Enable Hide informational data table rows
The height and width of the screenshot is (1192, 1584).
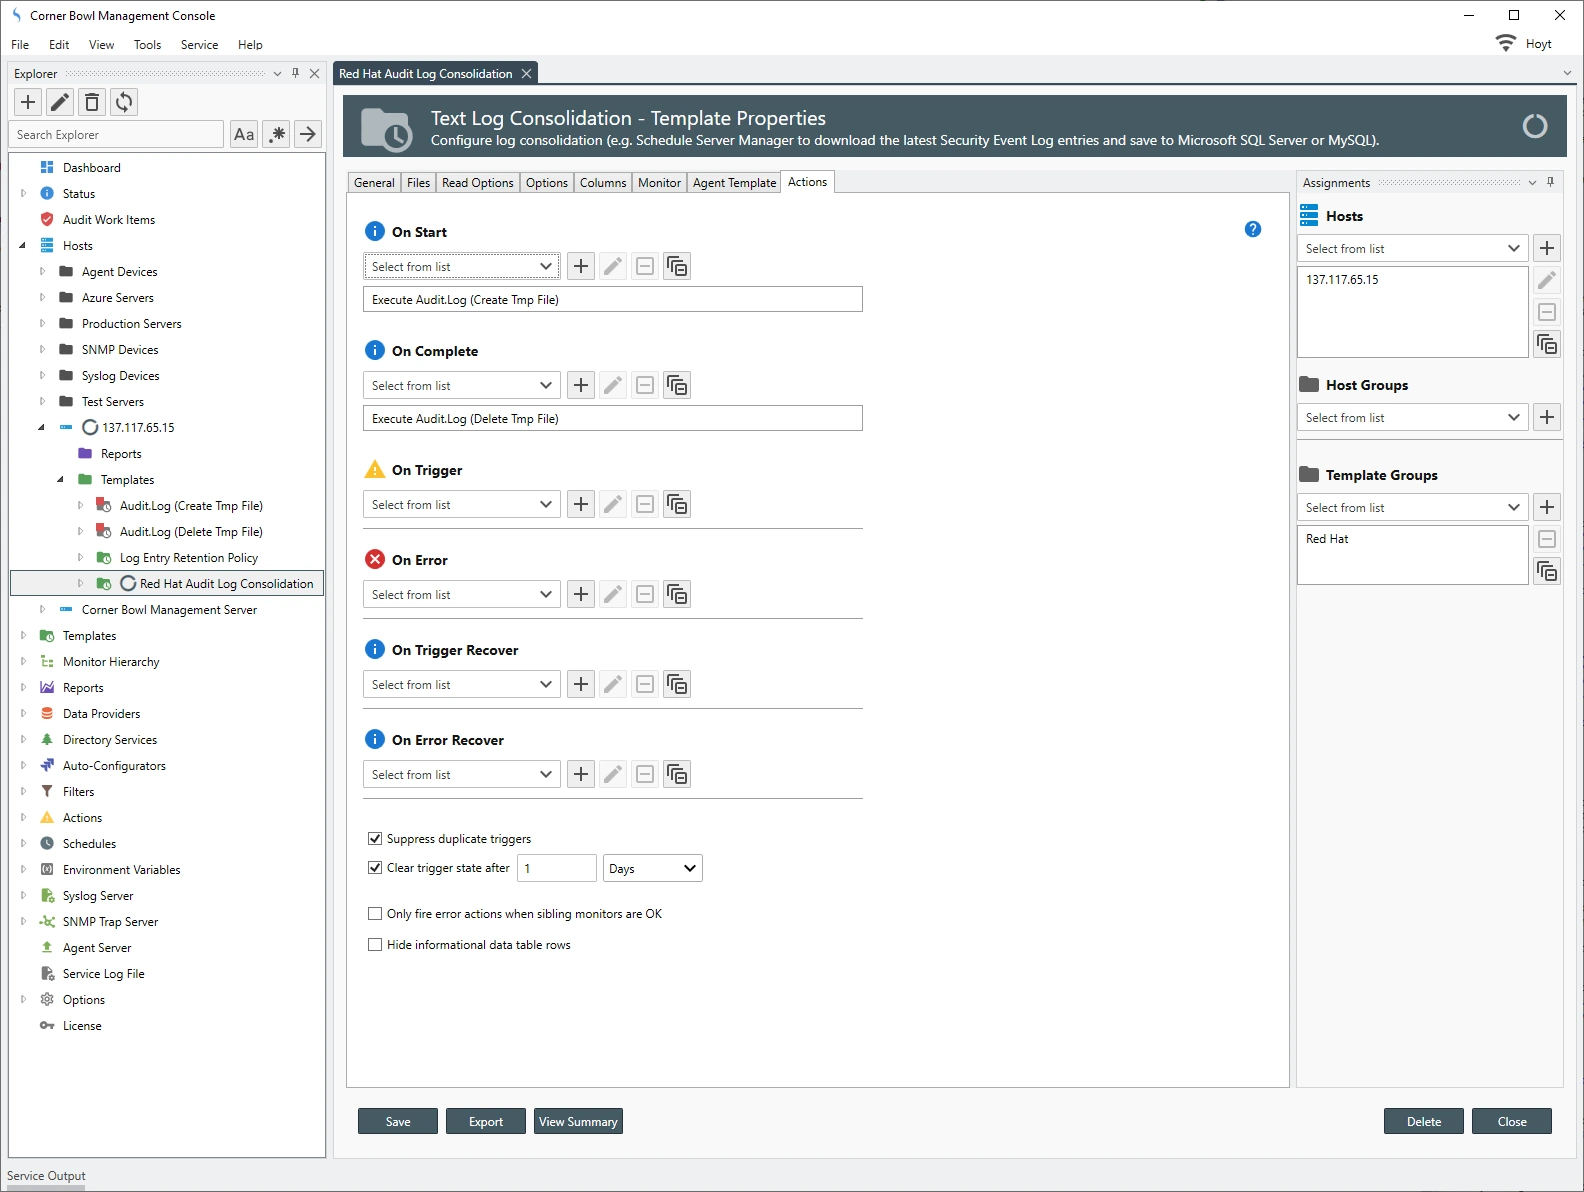[x=375, y=945]
